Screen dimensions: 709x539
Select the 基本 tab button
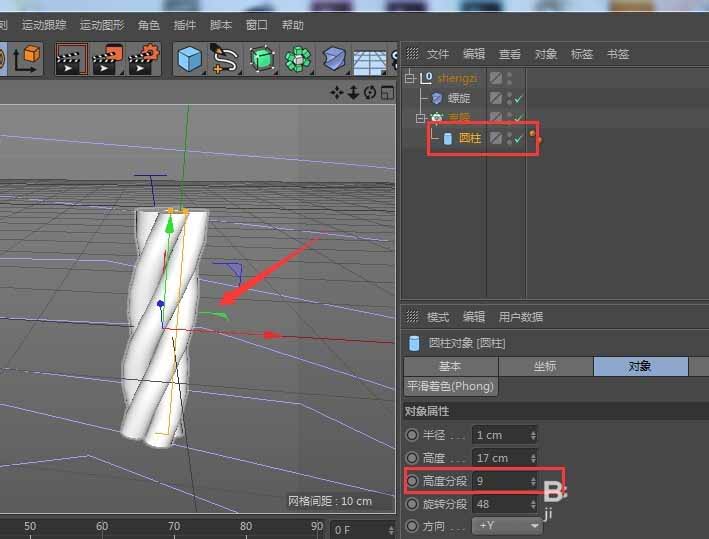click(x=450, y=366)
